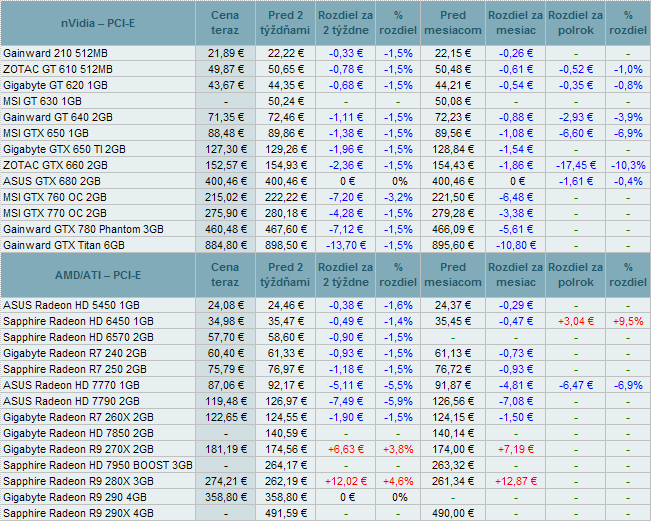
Task: Select 'Gigabyte Radeon R9 270X 2GB' name
Action: (x=78, y=449)
